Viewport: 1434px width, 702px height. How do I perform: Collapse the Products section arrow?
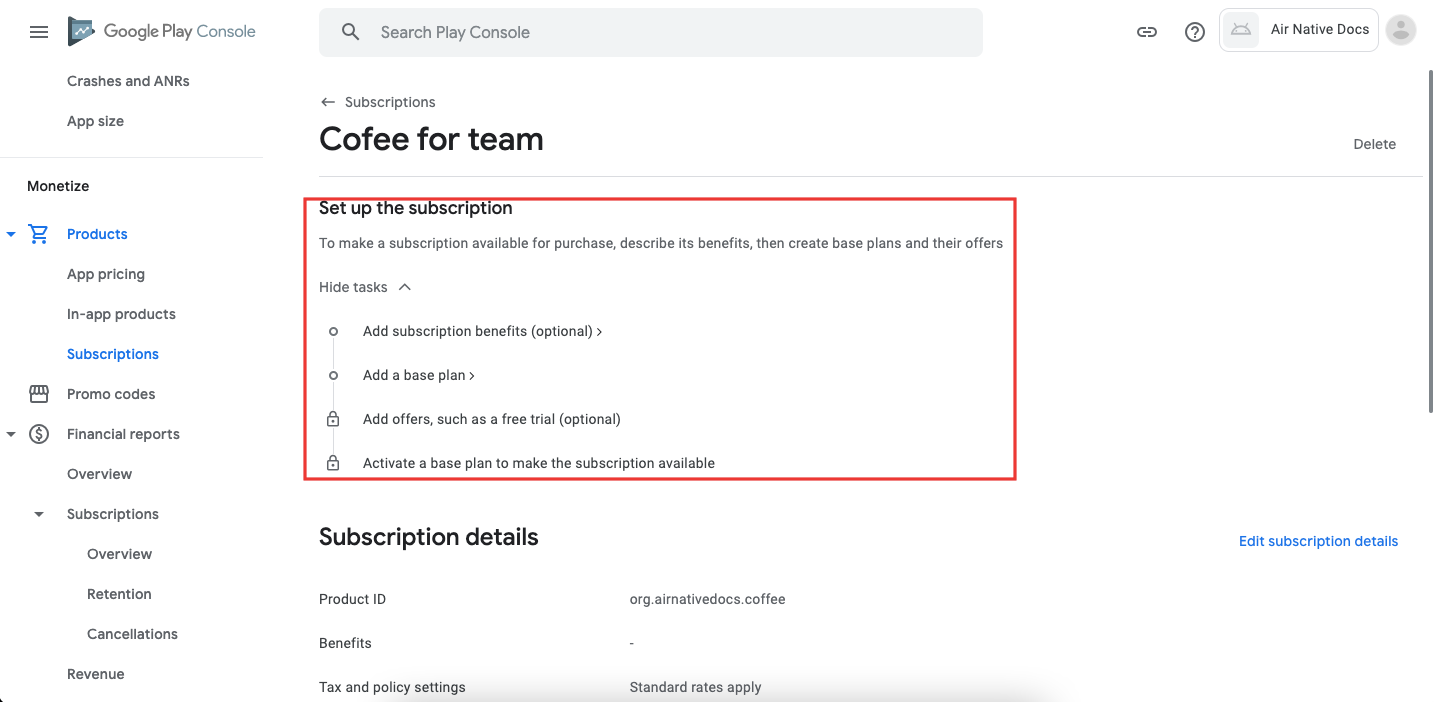(11, 234)
